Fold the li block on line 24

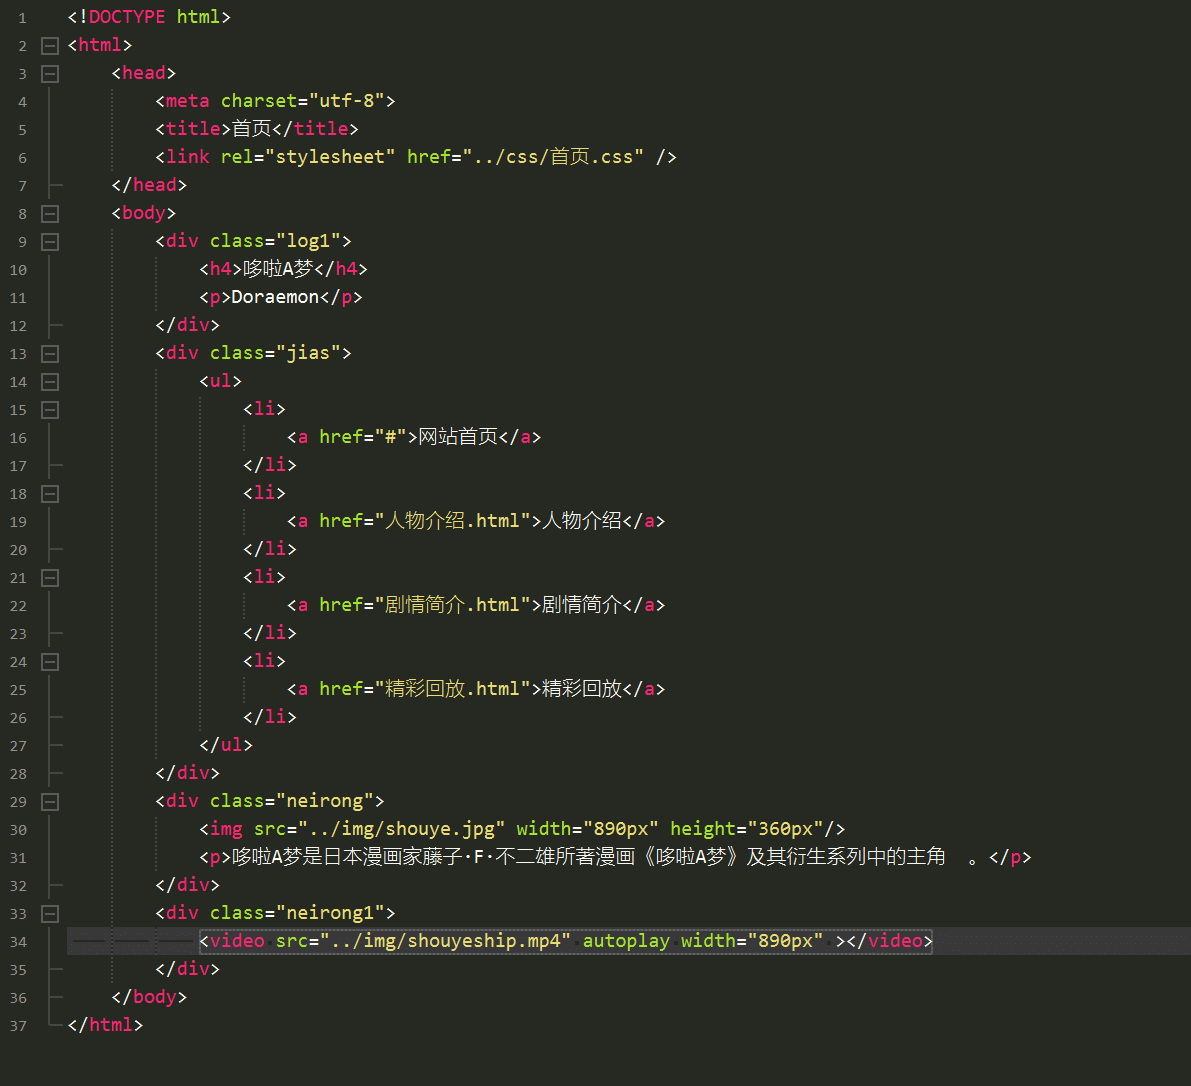point(50,661)
